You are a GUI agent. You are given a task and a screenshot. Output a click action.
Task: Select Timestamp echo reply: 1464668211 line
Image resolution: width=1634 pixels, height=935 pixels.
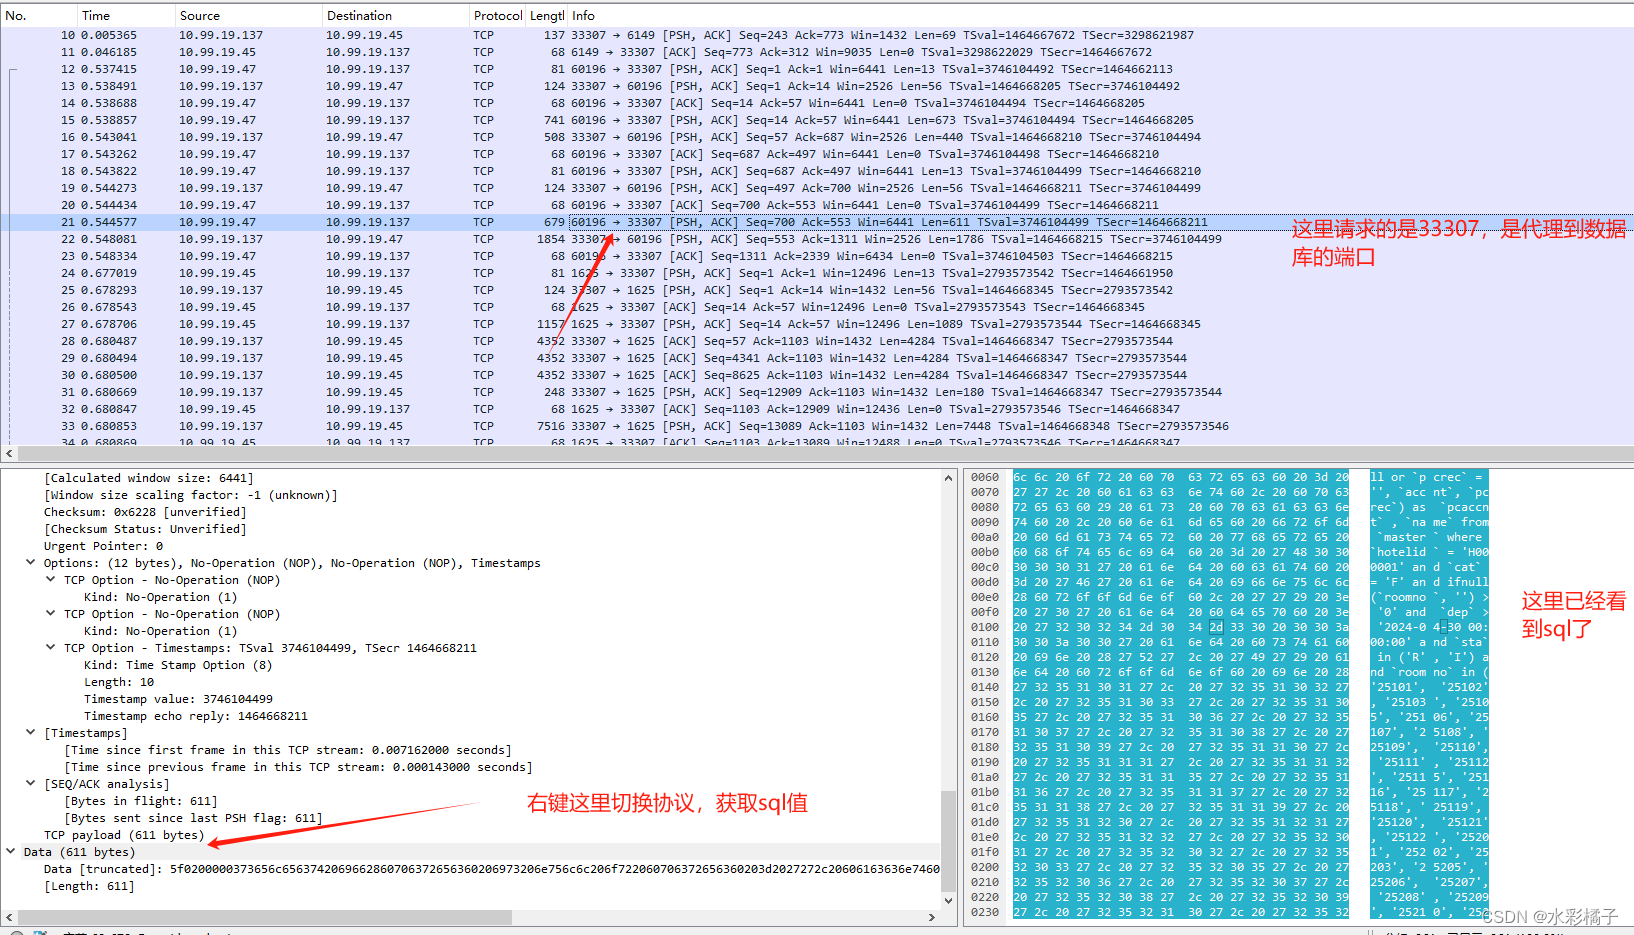click(196, 716)
